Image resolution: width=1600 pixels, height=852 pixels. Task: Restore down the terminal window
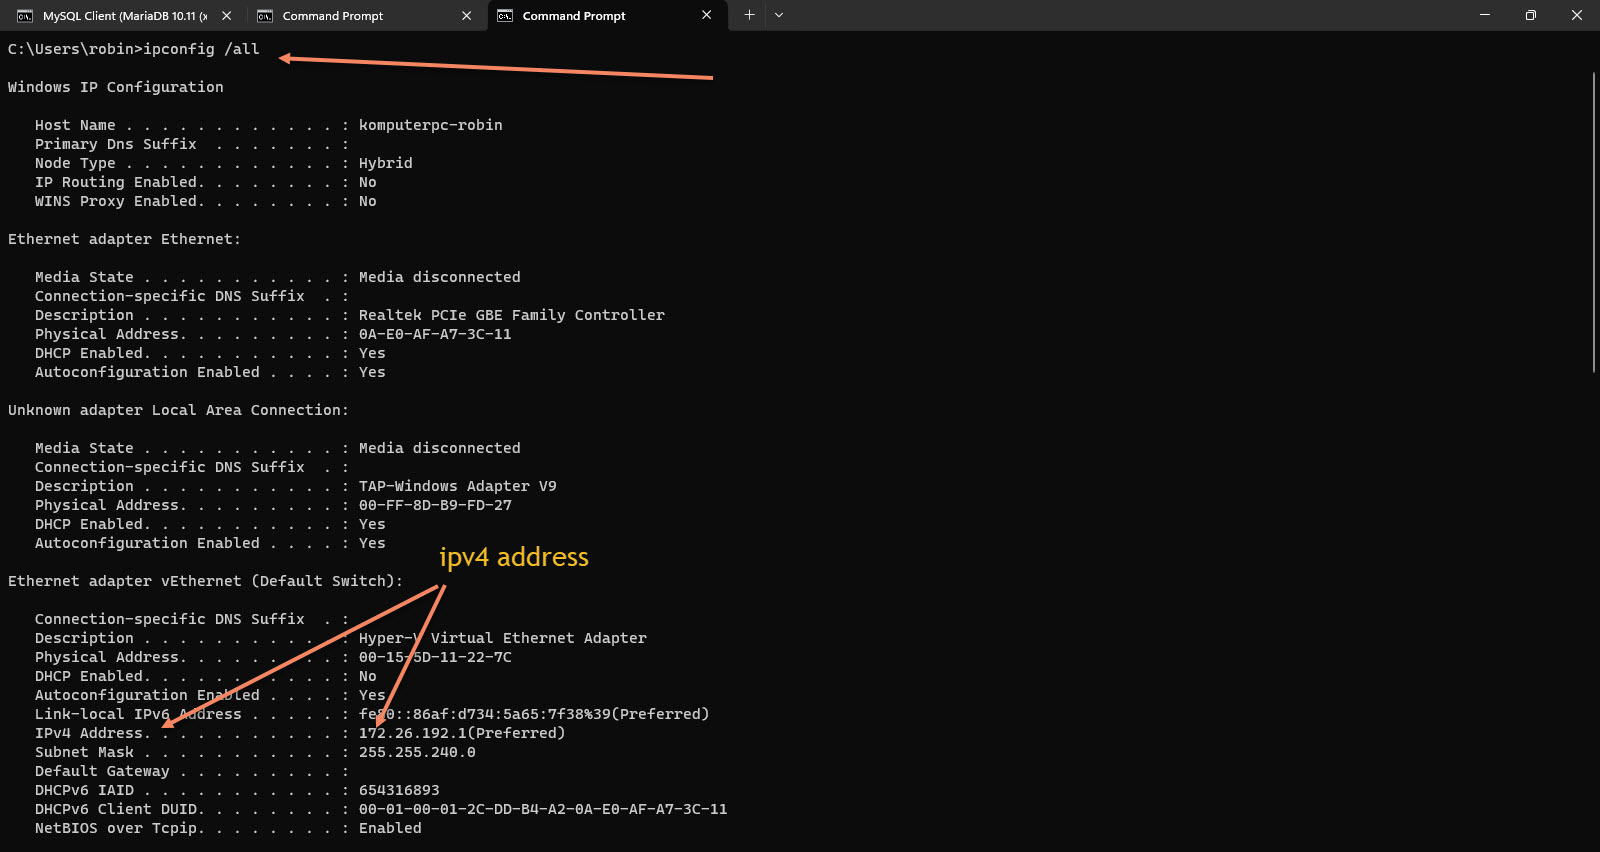coord(1530,15)
